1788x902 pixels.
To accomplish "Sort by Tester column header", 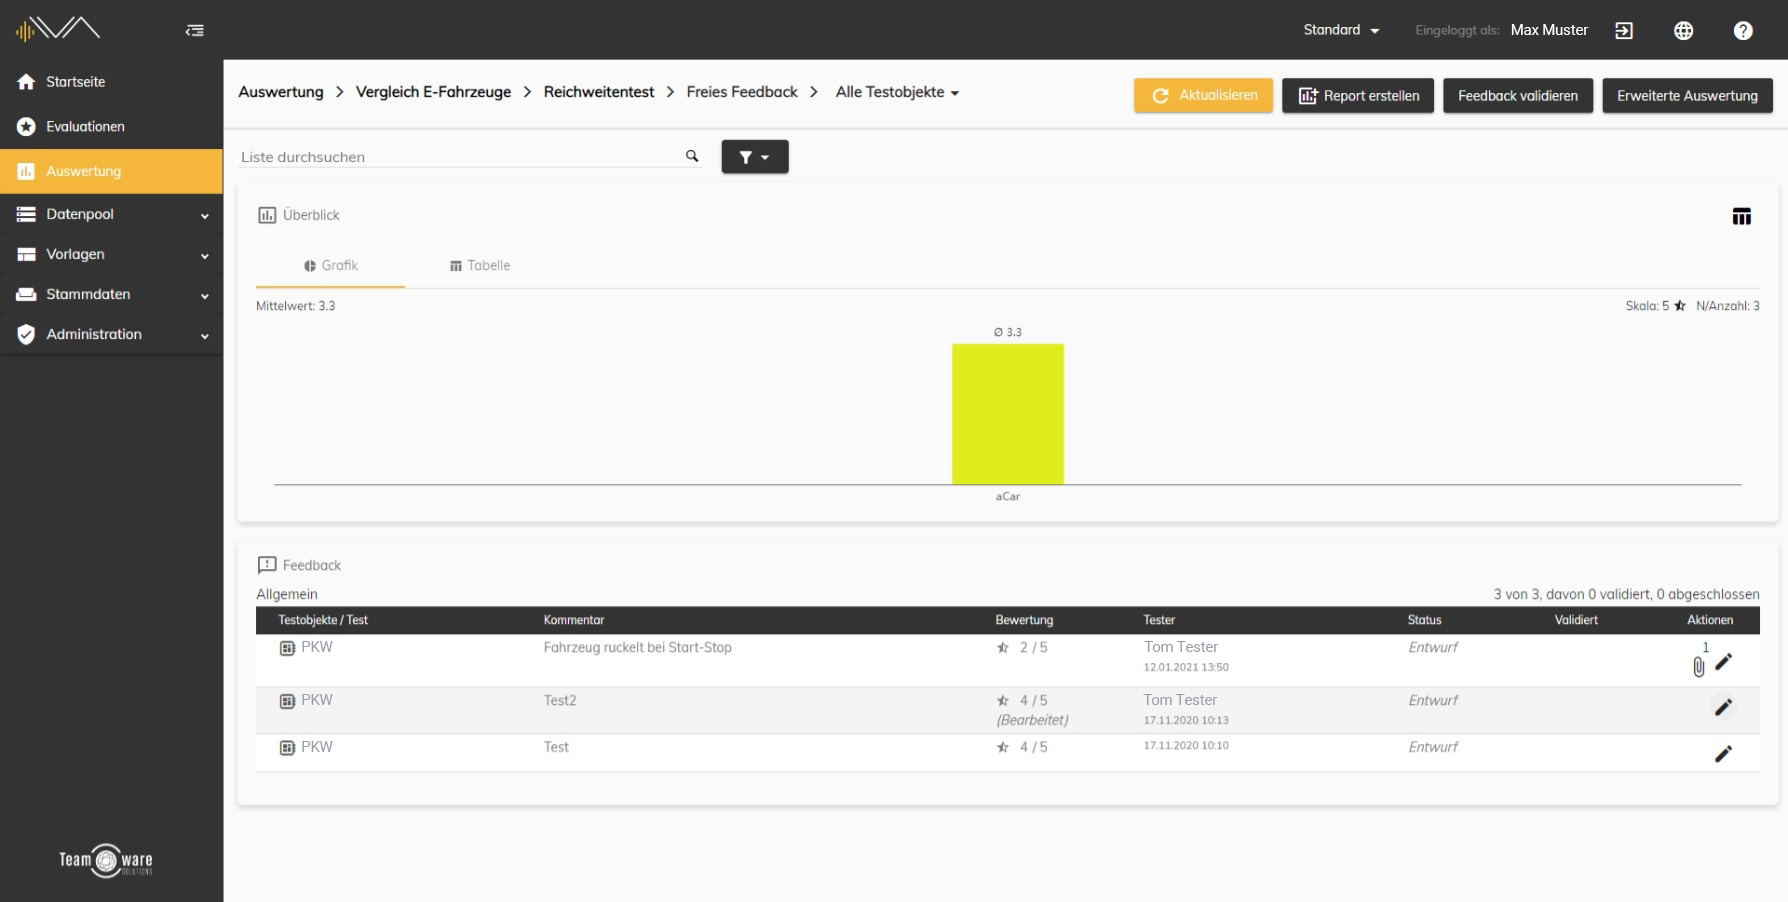I will pos(1159,620).
